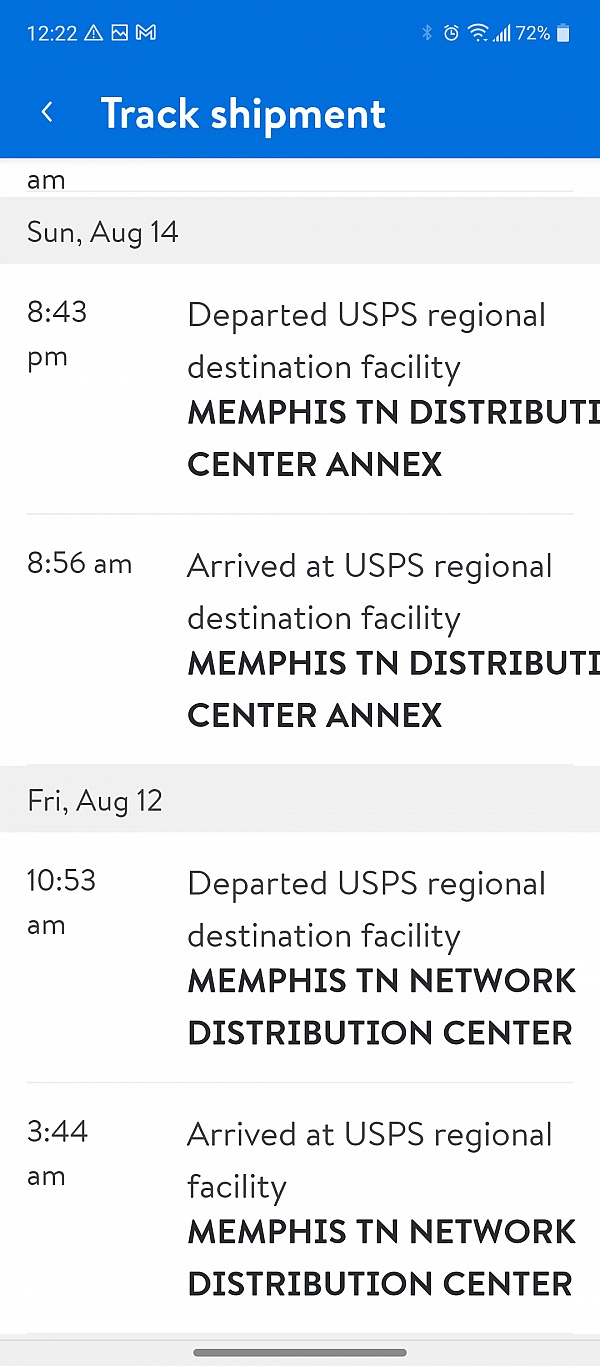Tap the back arrow in header
This screenshot has height=1366, width=600.
coord(47,113)
